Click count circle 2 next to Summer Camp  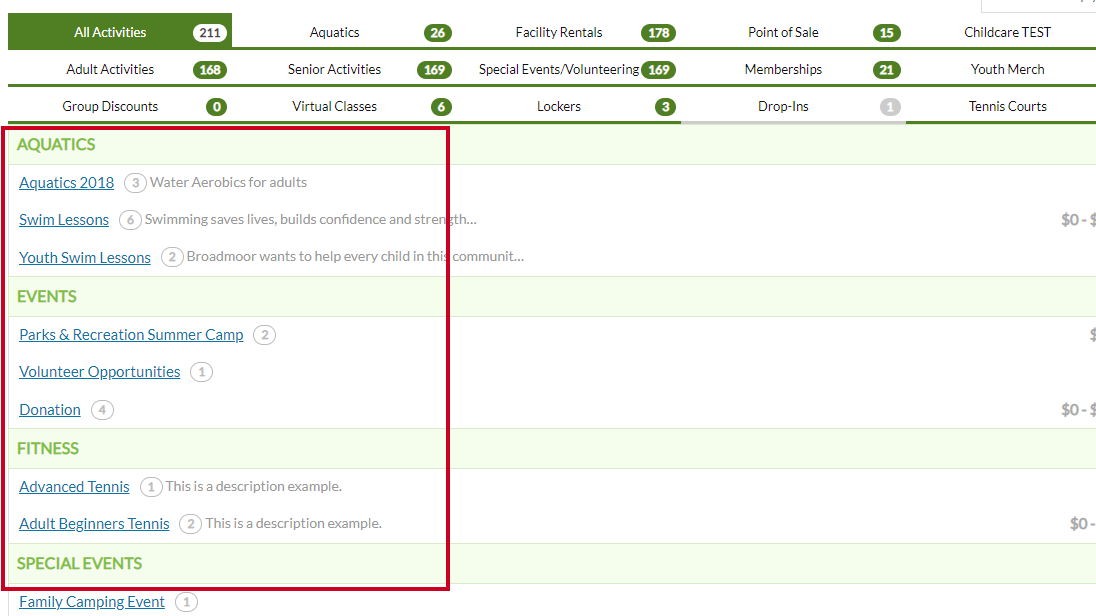pyautogui.click(x=264, y=335)
